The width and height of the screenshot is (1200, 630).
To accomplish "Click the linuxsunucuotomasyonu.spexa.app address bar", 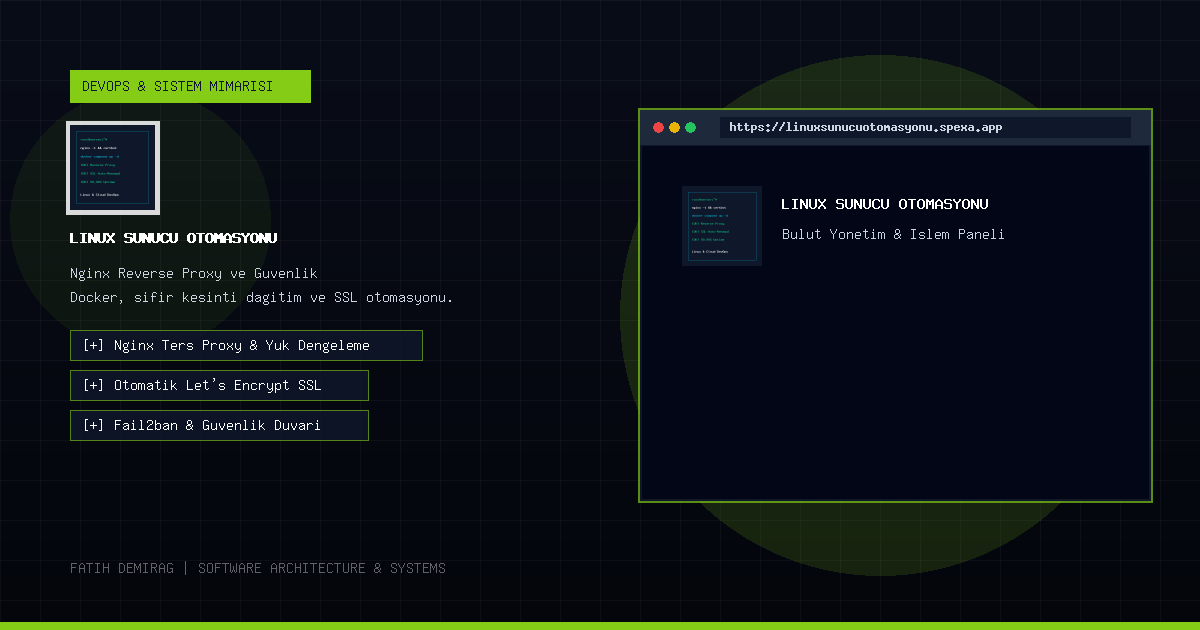I will coord(925,127).
